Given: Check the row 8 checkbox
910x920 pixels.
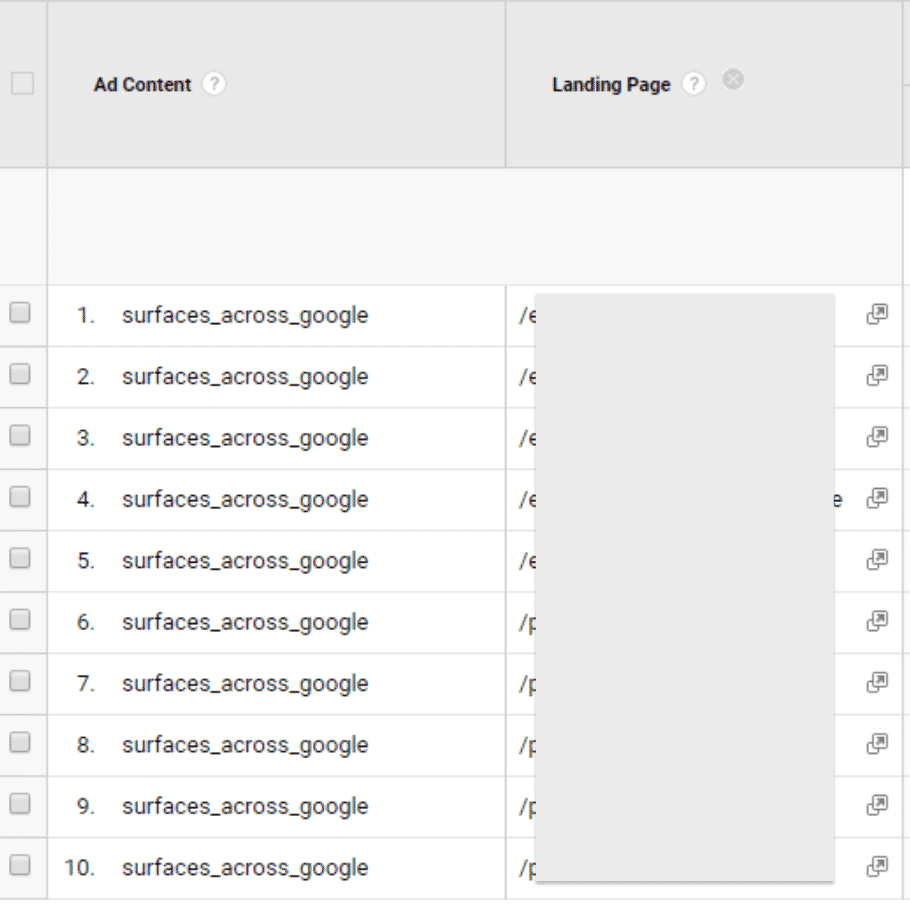Looking at the screenshot, I should point(20,743).
